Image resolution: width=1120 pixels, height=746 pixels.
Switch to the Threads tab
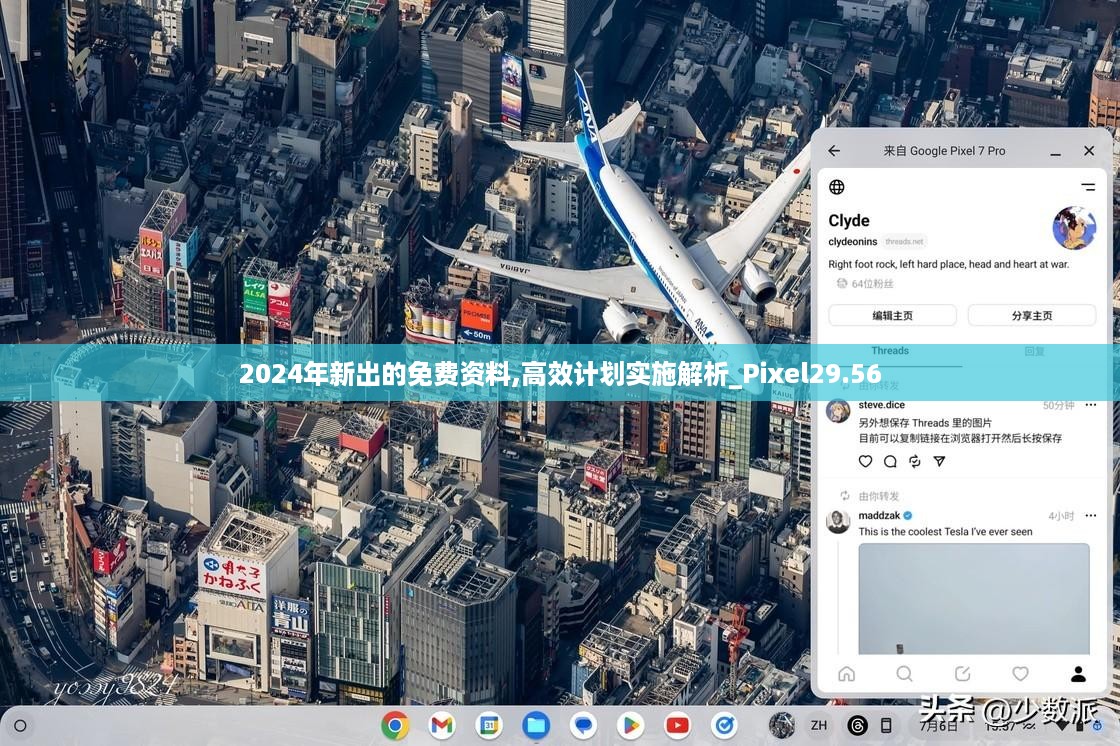(x=890, y=351)
